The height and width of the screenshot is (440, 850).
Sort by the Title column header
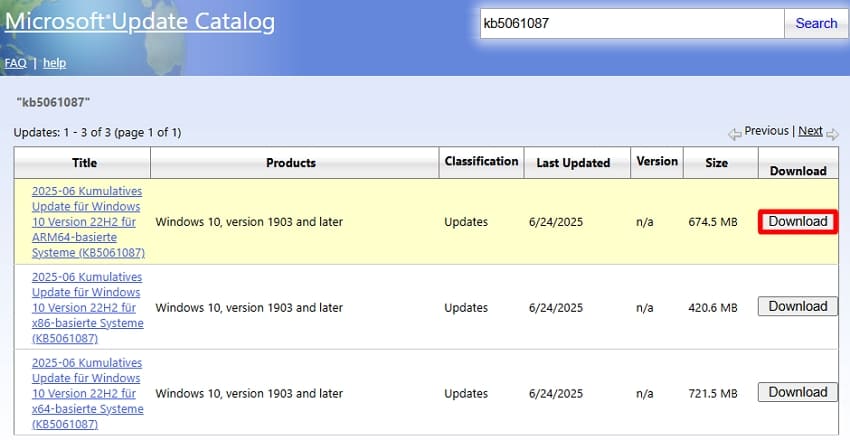point(84,163)
